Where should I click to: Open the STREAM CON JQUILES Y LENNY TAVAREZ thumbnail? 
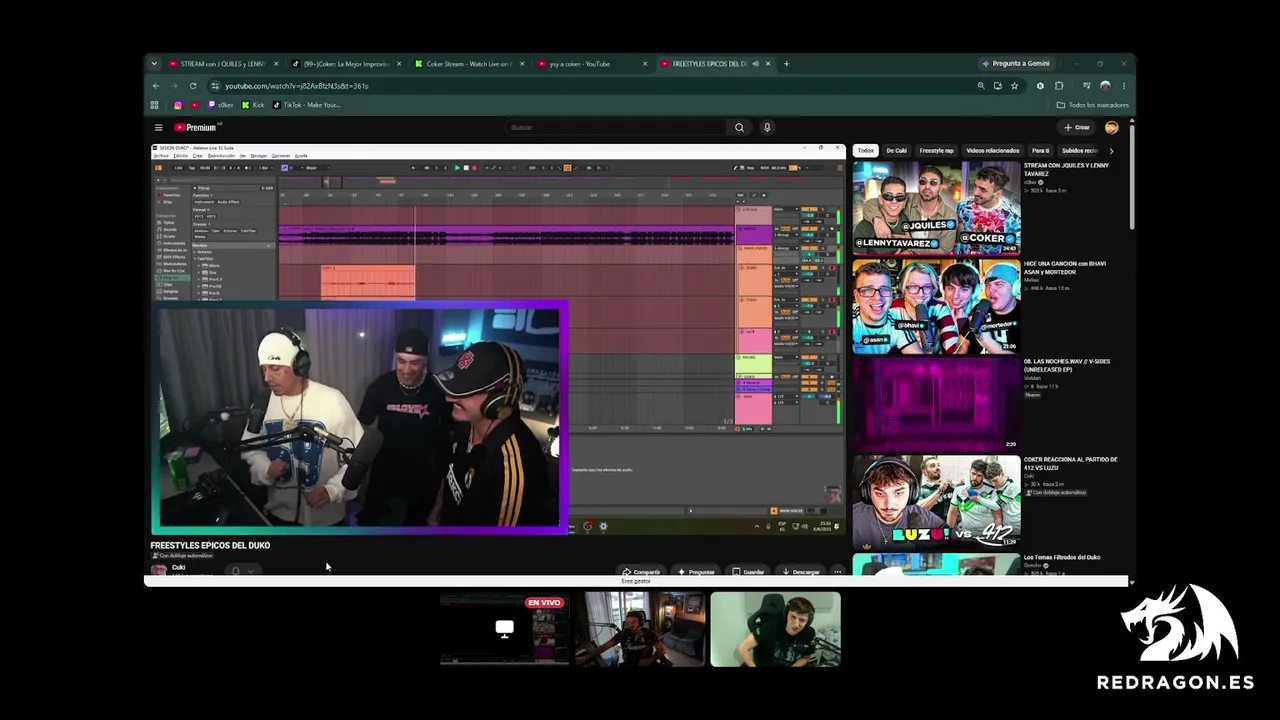(936, 208)
